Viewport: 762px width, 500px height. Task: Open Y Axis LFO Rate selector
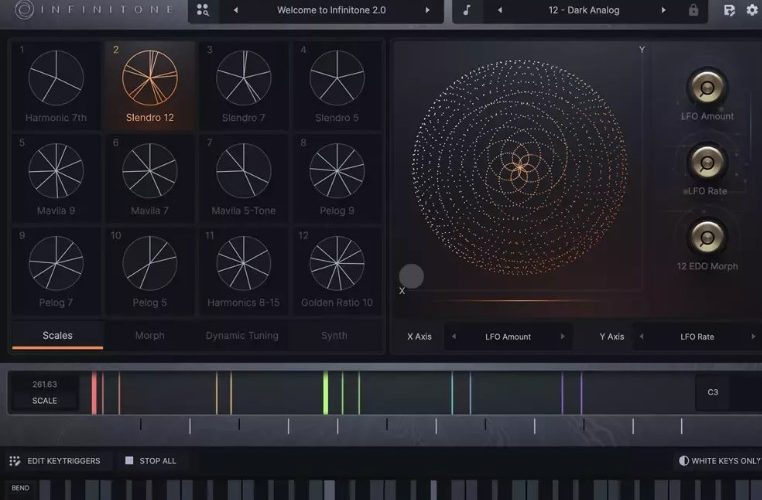tap(697, 336)
